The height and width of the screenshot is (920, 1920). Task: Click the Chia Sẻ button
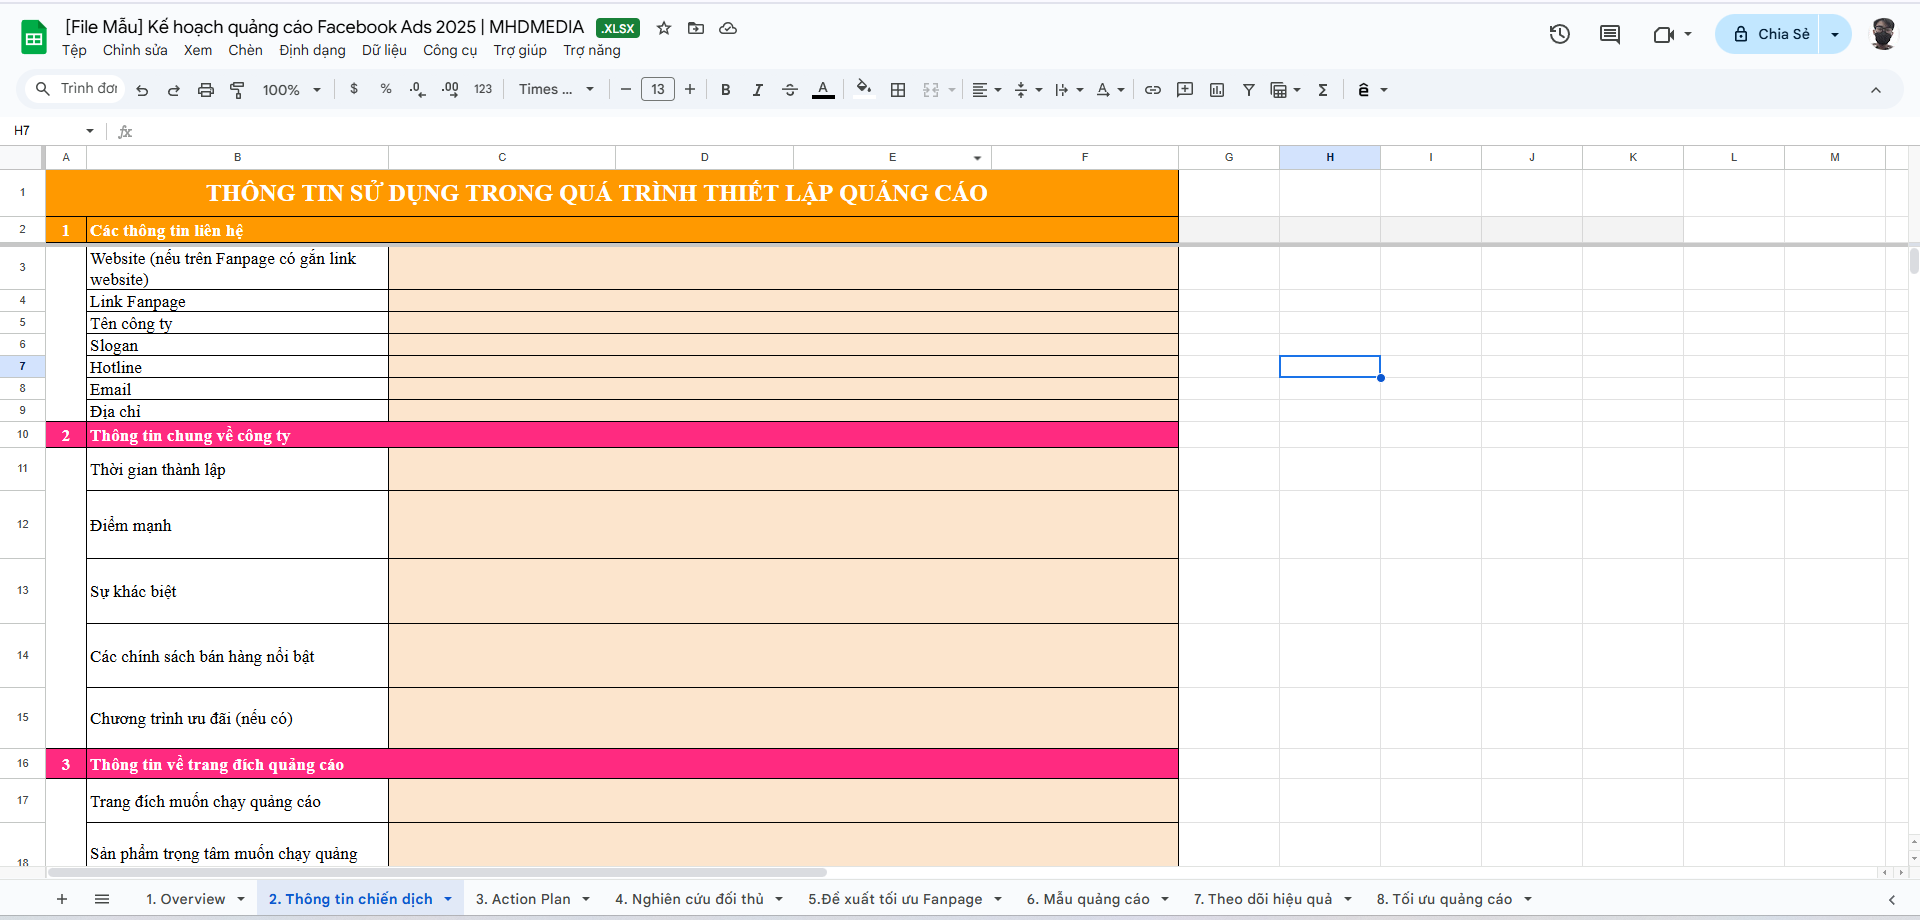[1768, 34]
